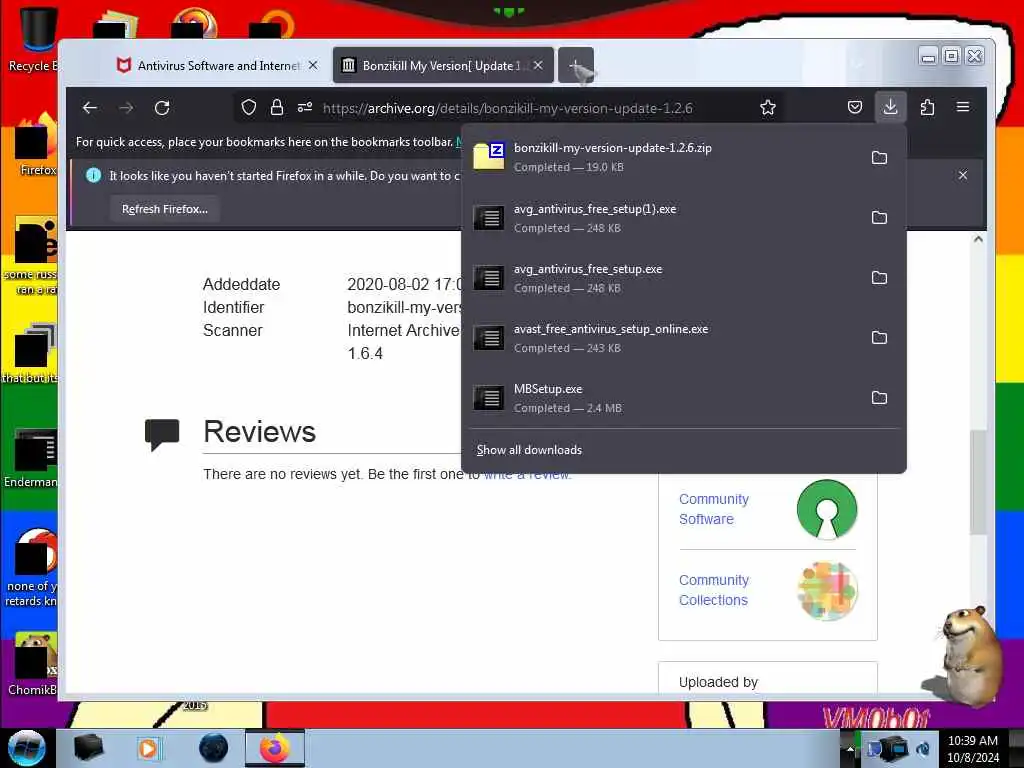Open the tracking protection shield icon
The image size is (1024, 768).
248,108
